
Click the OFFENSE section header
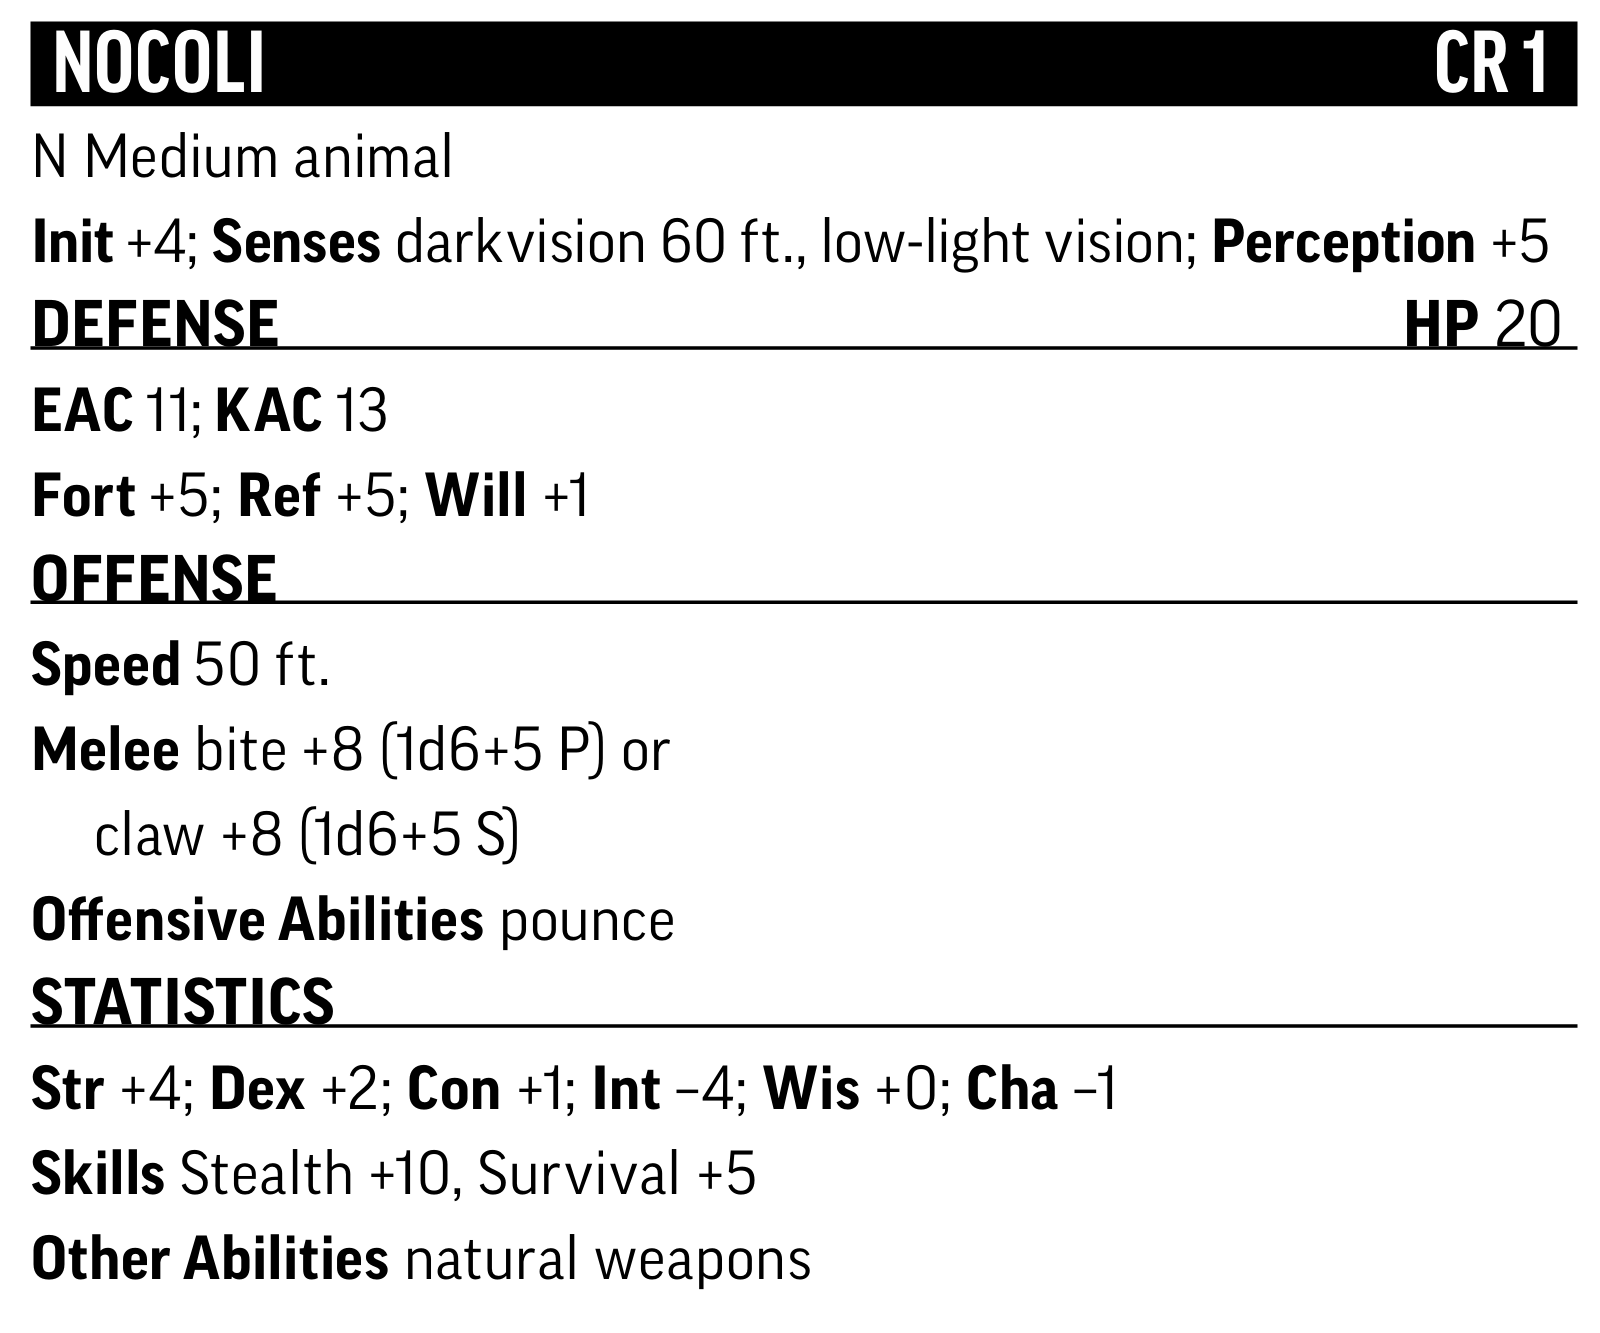[154, 578]
